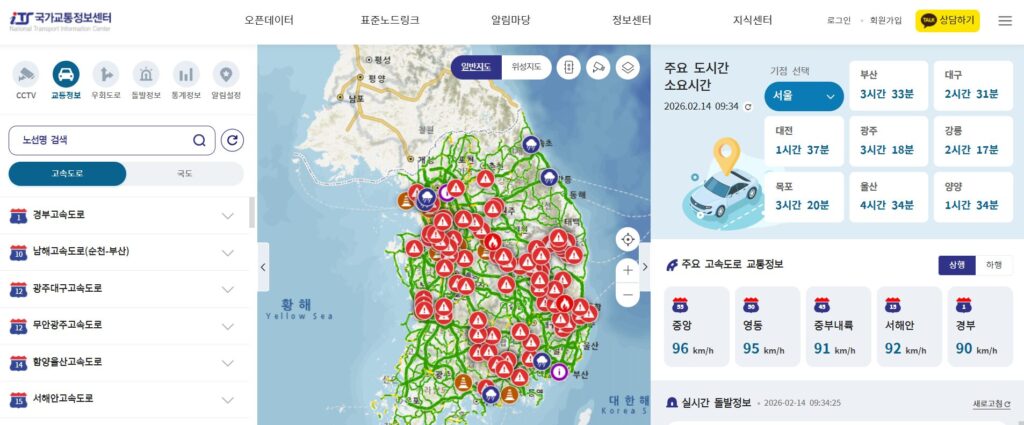Open the CCTV camera icon
The width and height of the screenshot is (1024, 425).
coord(26,74)
